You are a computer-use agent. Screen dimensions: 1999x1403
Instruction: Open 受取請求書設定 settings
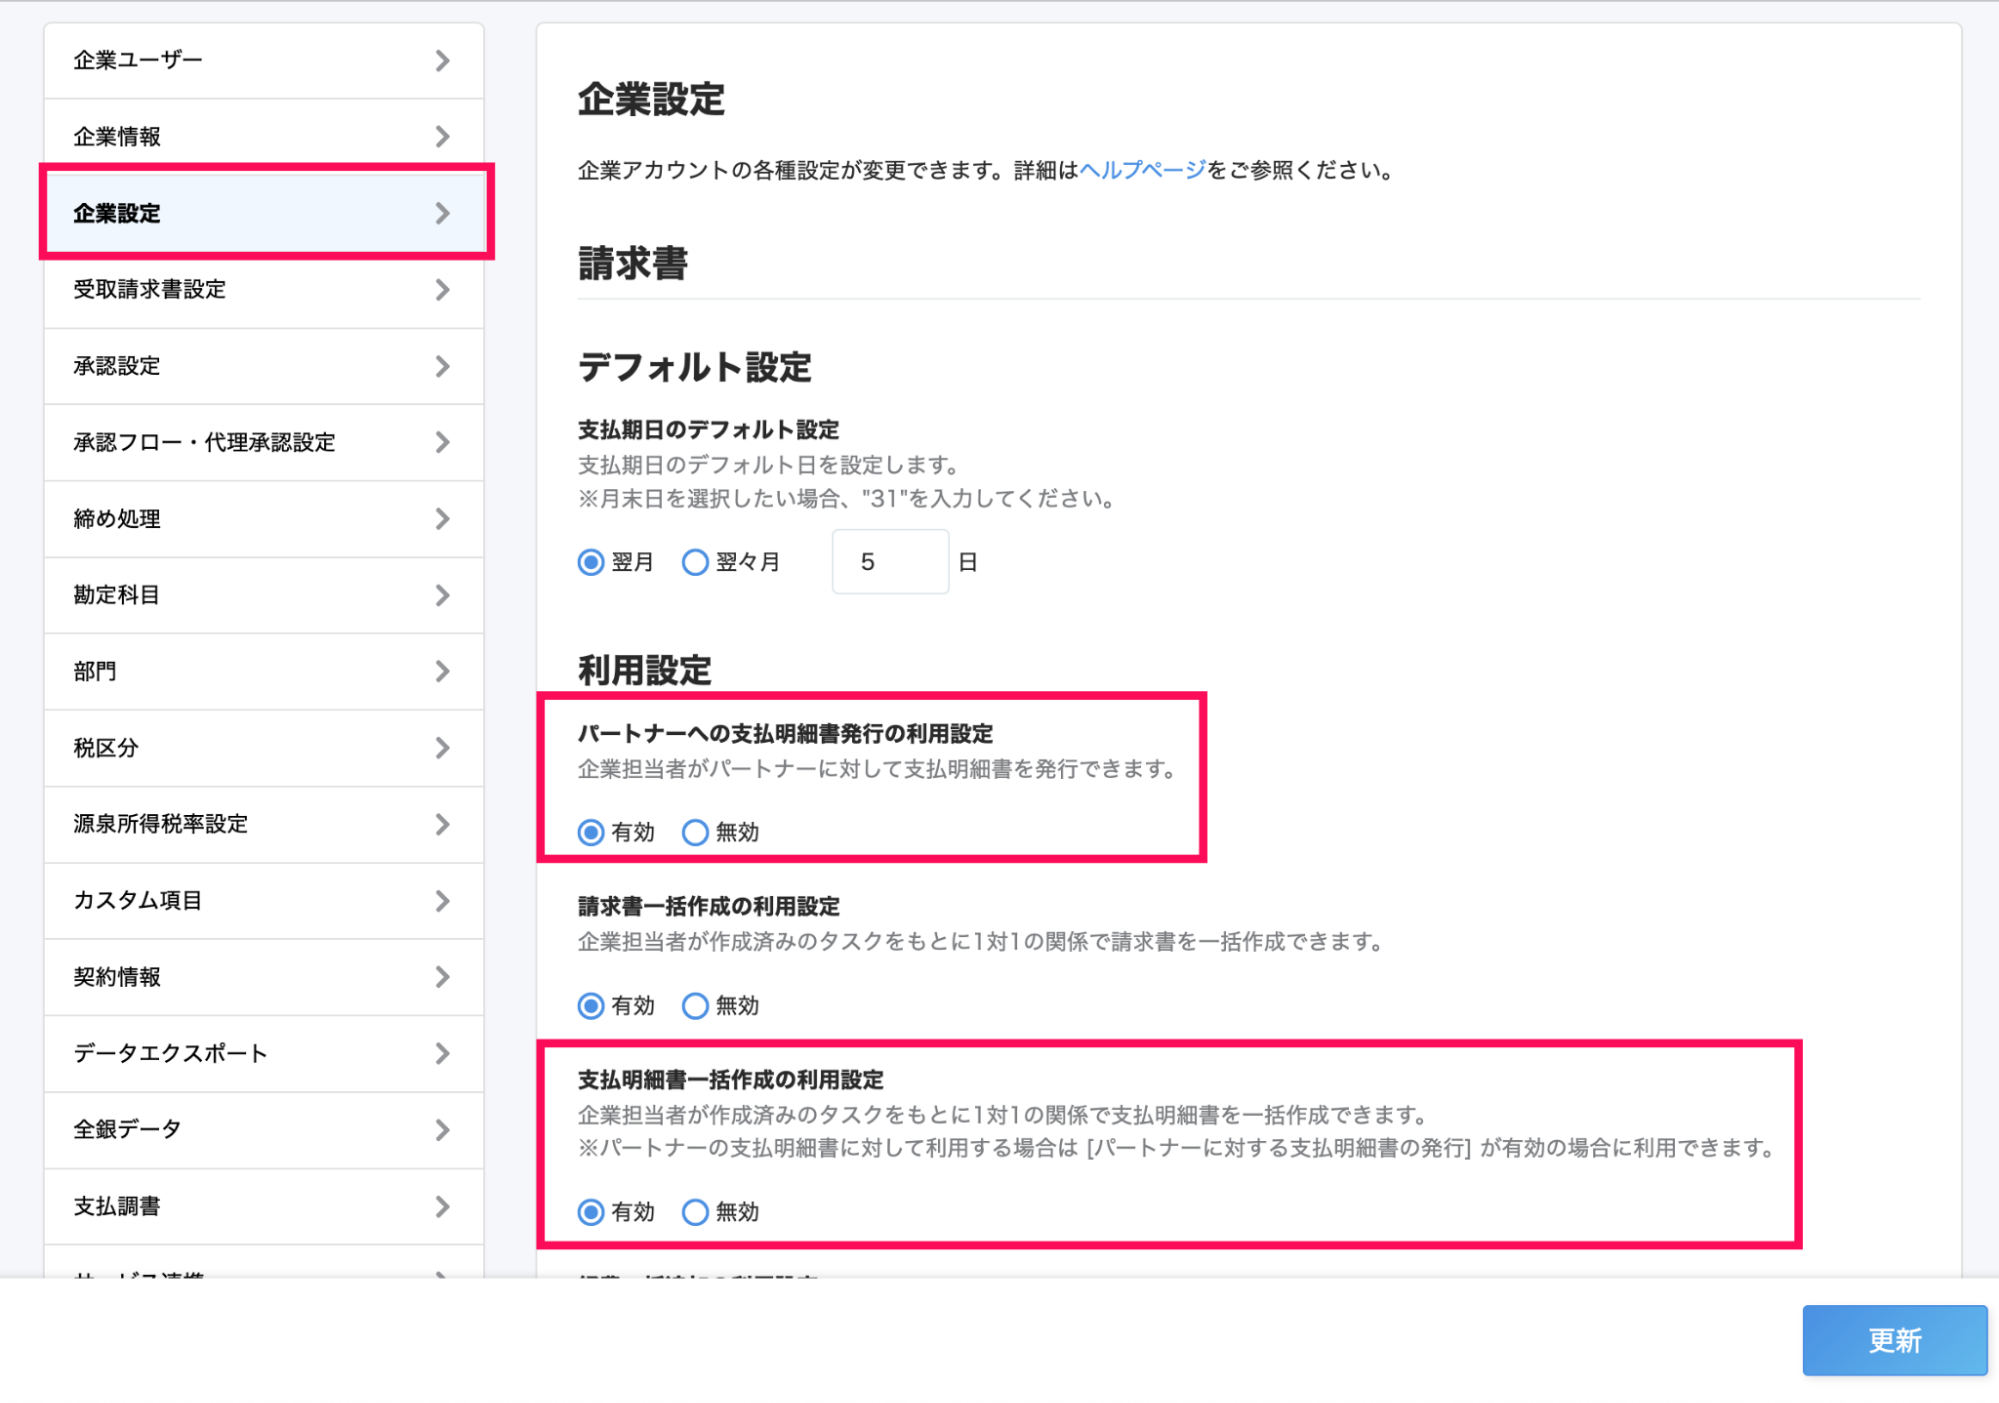[x=264, y=290]
